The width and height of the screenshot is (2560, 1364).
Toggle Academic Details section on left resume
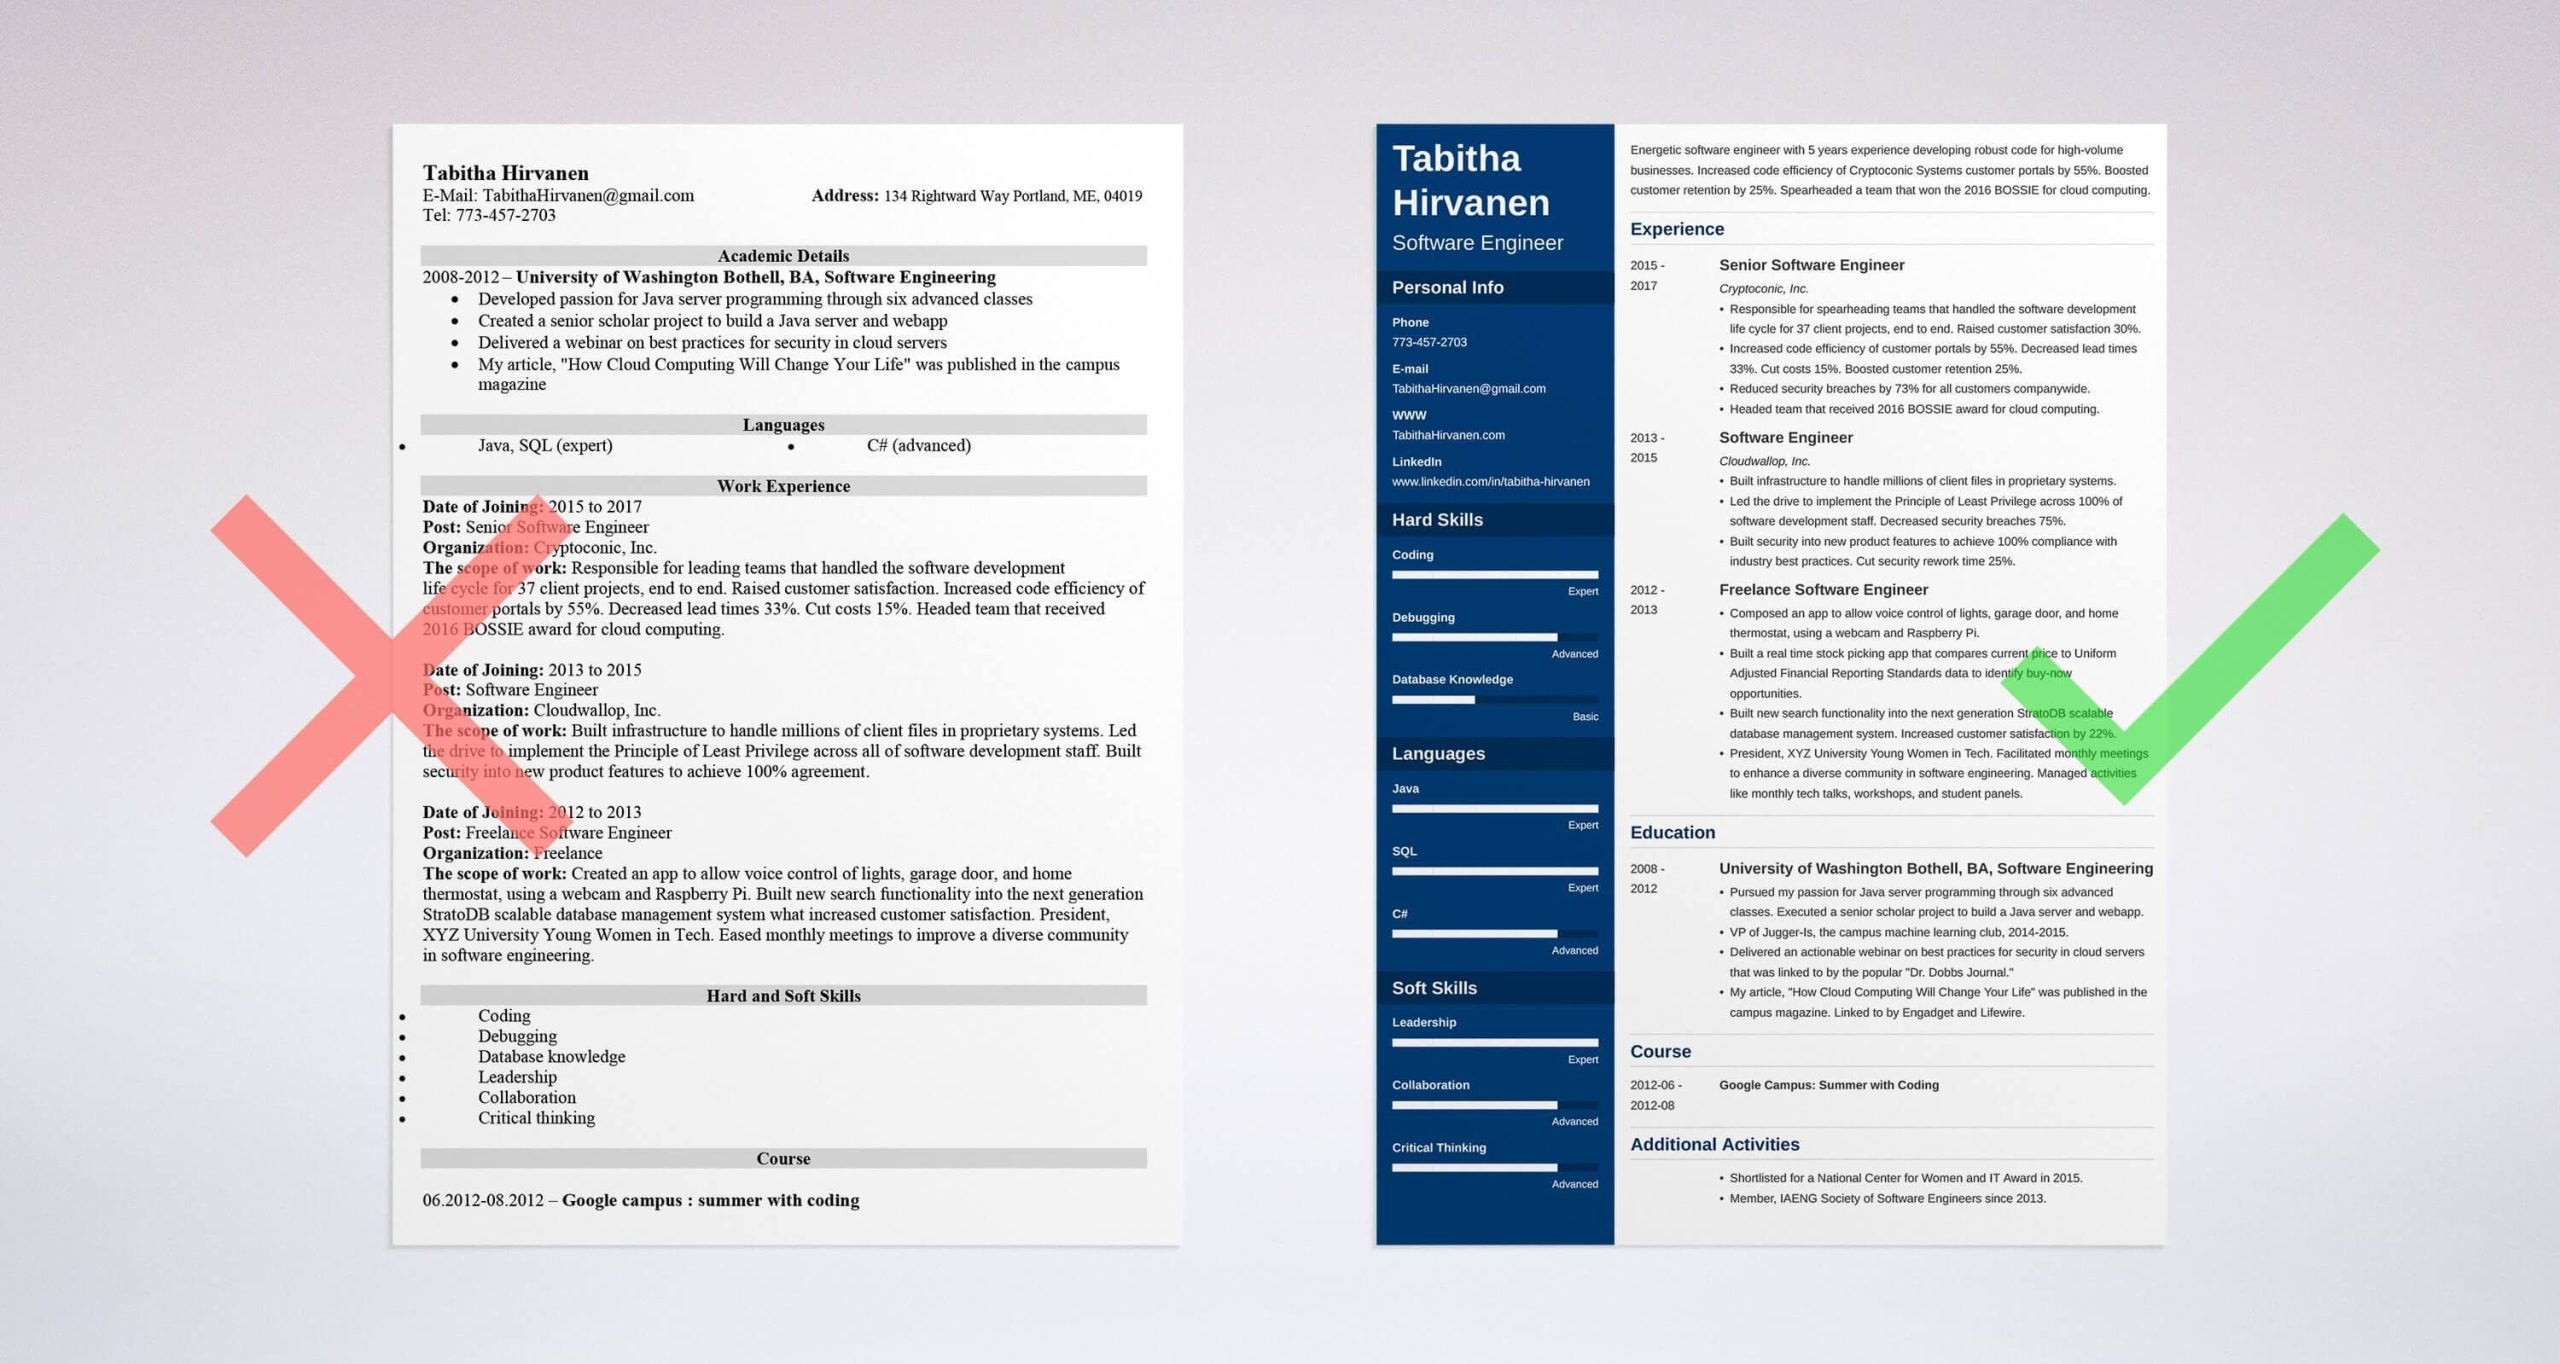point(782,254)
